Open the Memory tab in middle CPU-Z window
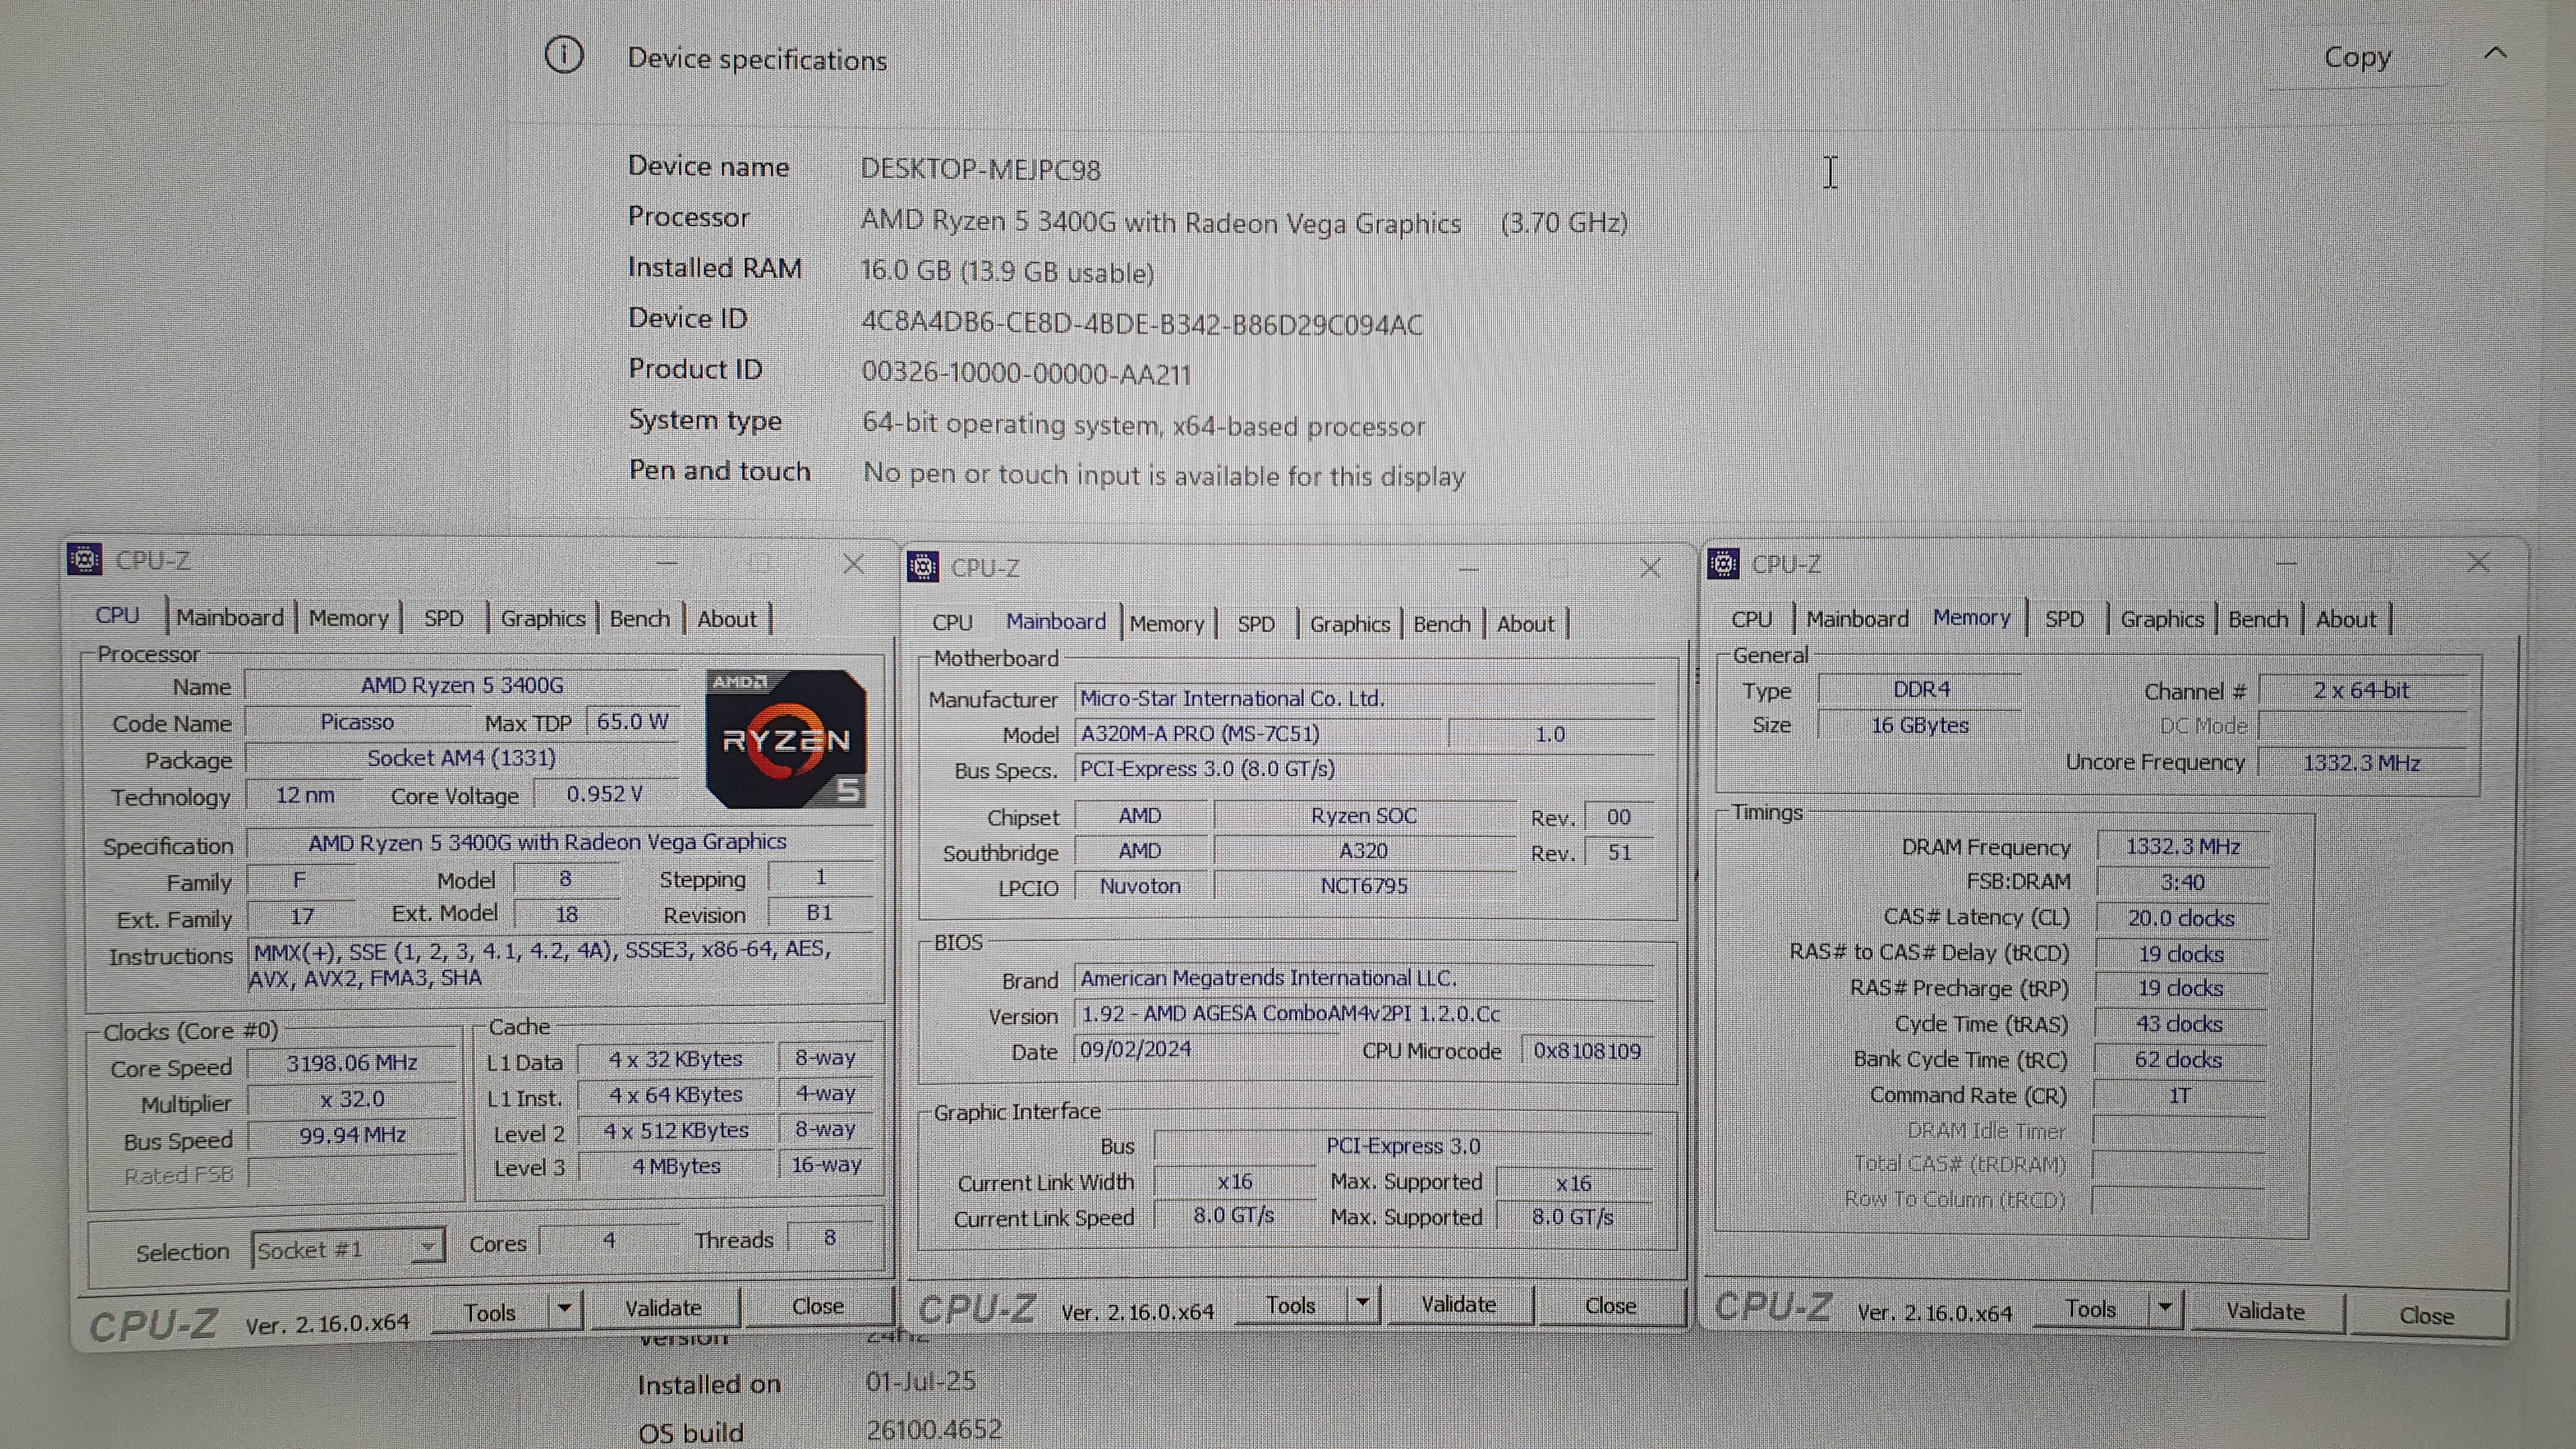This screenshot has width=2576, height=1449. point(1166,624)
